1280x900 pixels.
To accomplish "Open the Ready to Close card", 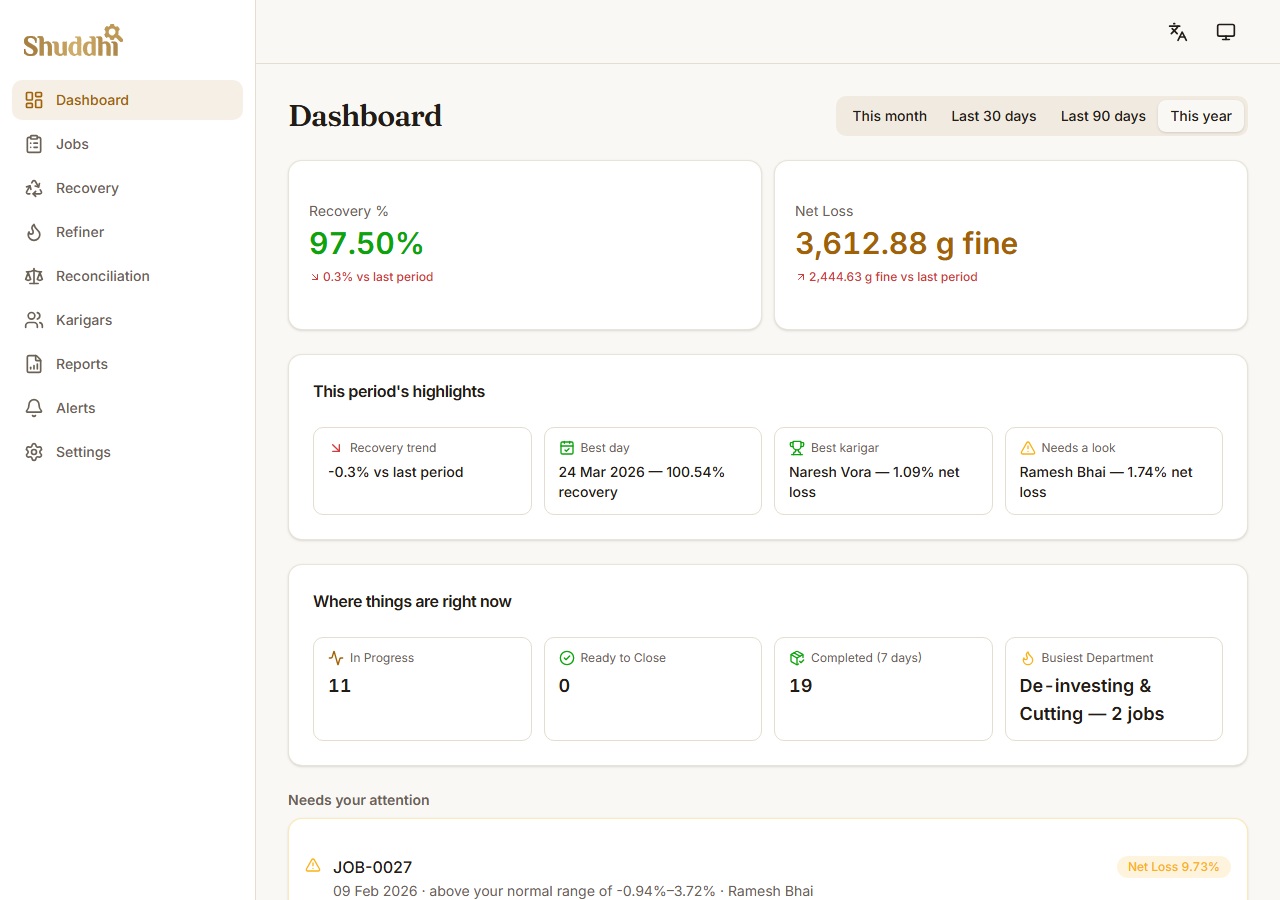I will (653, 689).
